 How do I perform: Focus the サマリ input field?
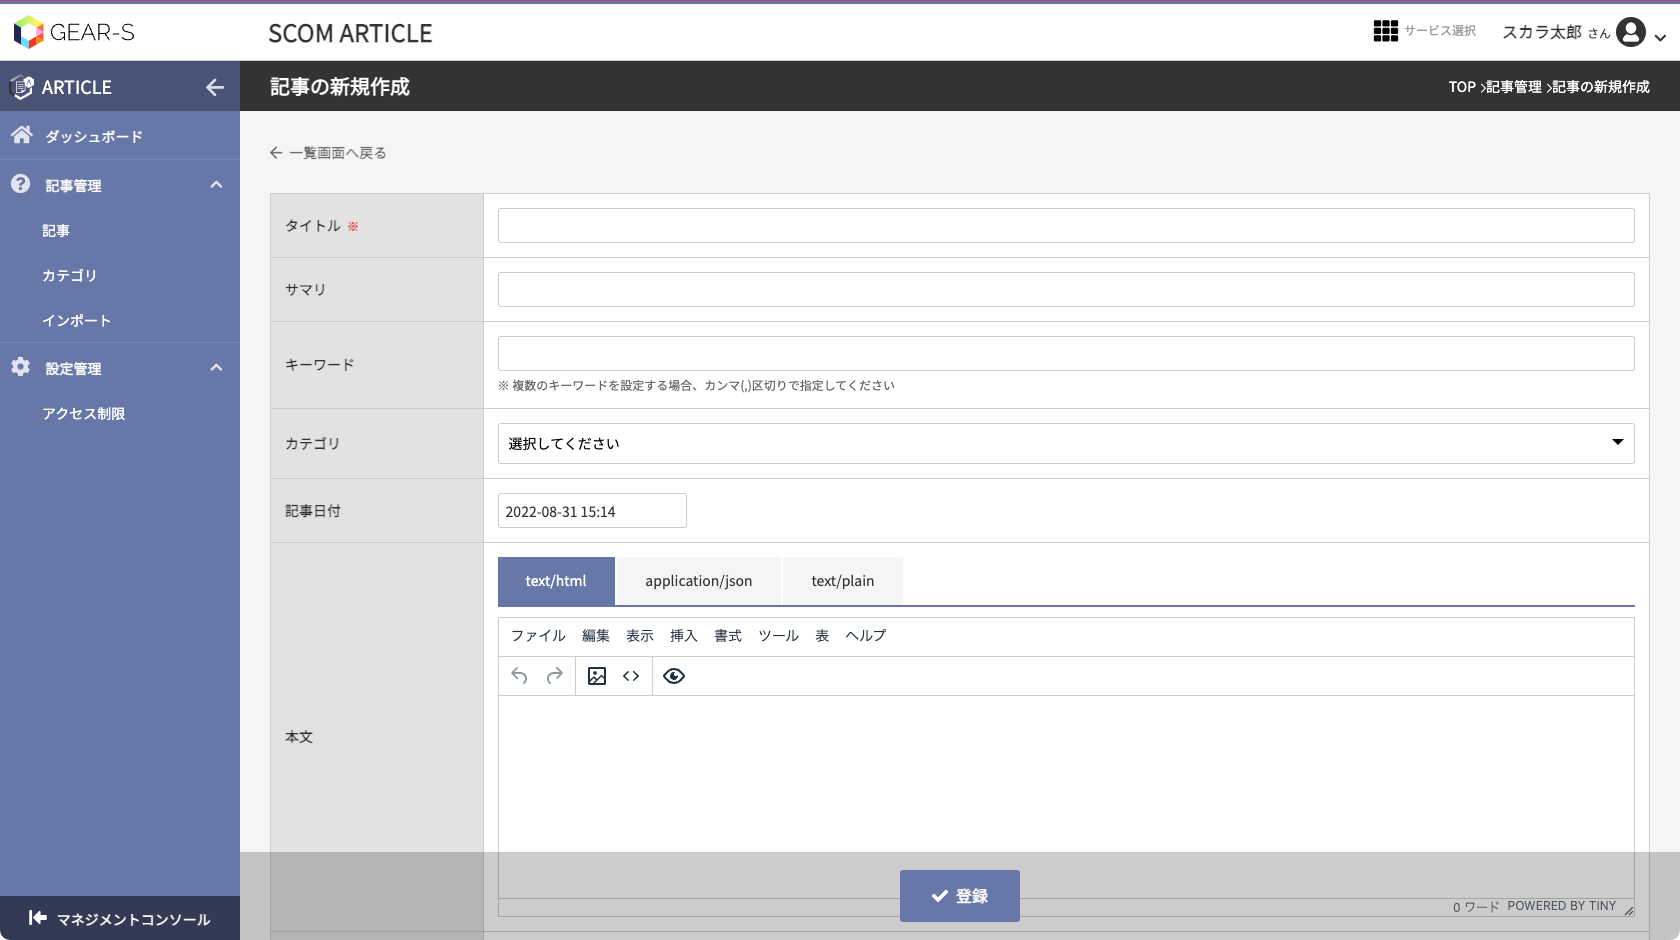(1066, 290)
